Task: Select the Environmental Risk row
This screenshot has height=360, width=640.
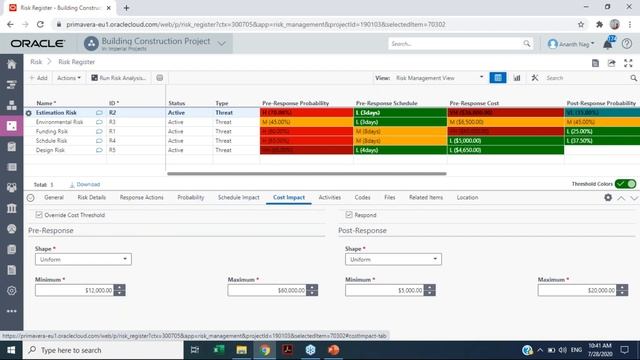Action: click(331, 122)
